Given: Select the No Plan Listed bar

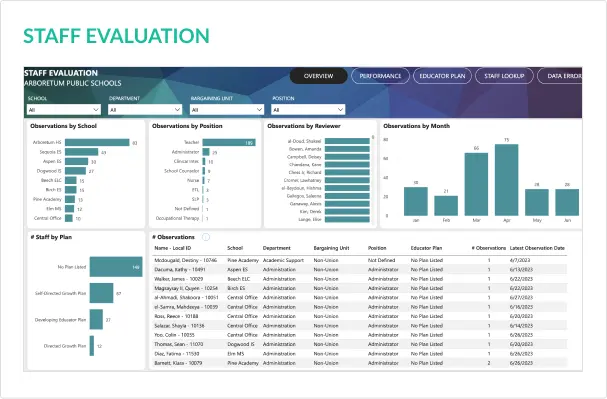Looking at the screenshot, I should tap(116, 267).
